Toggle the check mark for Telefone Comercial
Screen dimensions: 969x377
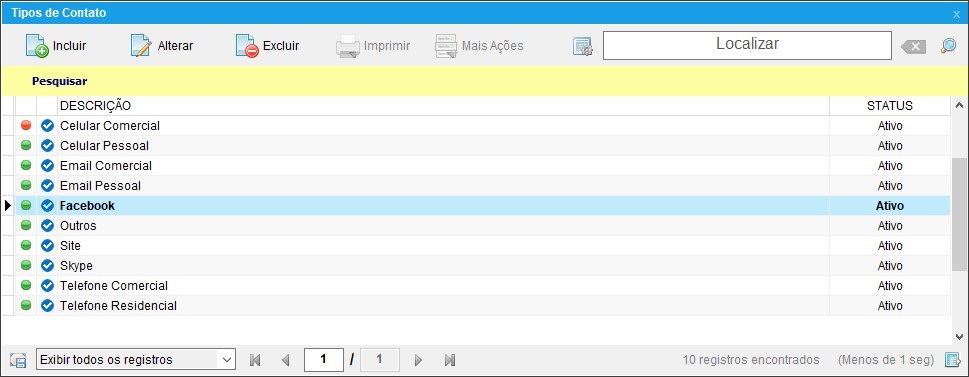(x=48, y=286)
